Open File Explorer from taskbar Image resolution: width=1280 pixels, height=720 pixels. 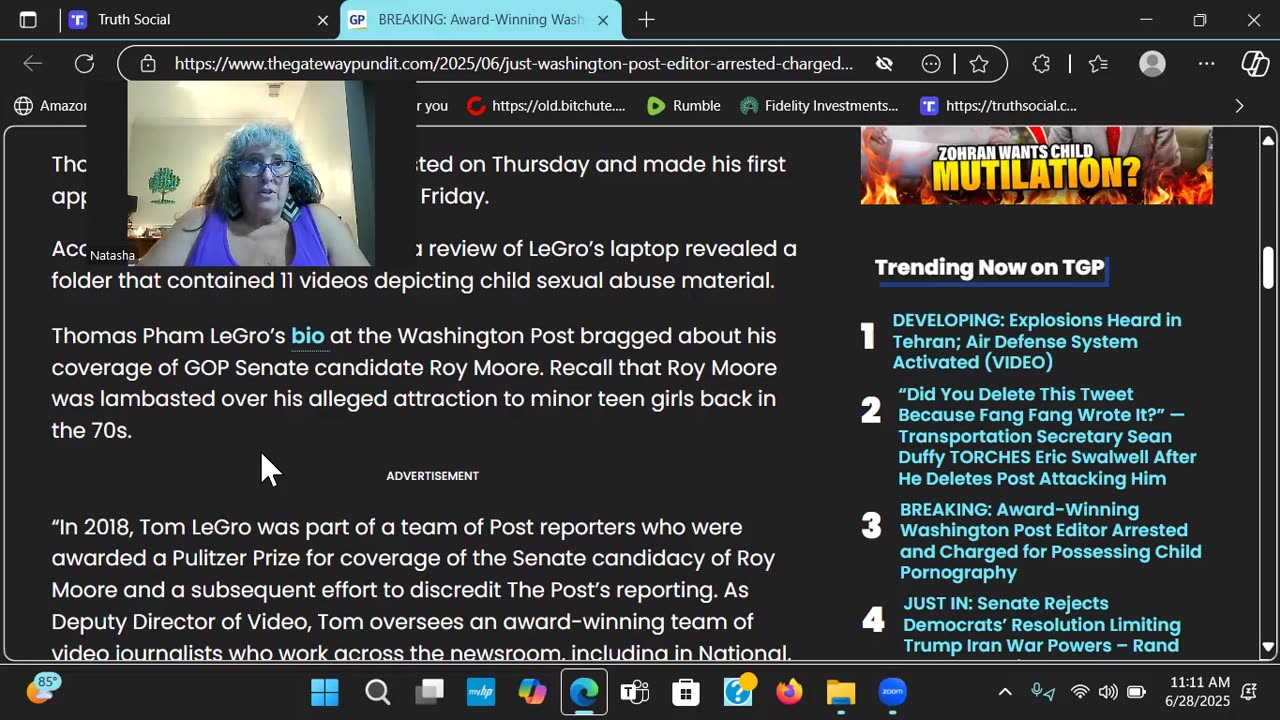[x=841, y=692]
